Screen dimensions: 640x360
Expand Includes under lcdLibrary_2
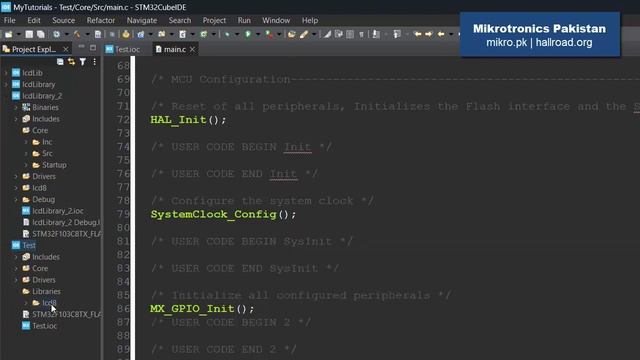tap(16, 119)
